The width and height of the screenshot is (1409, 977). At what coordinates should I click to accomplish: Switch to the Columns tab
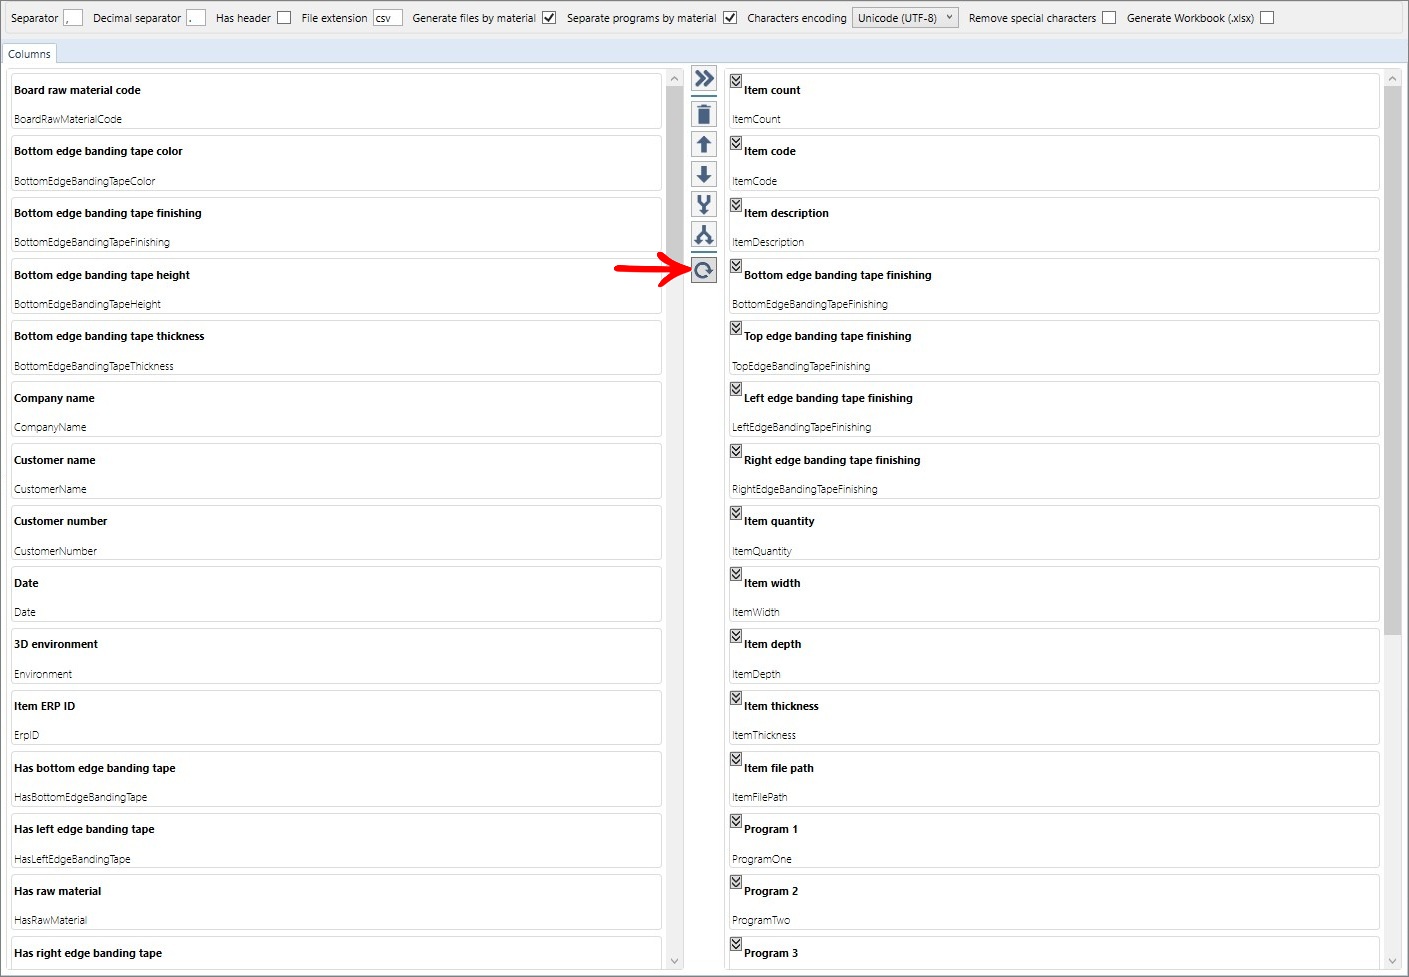pos(29,54)
